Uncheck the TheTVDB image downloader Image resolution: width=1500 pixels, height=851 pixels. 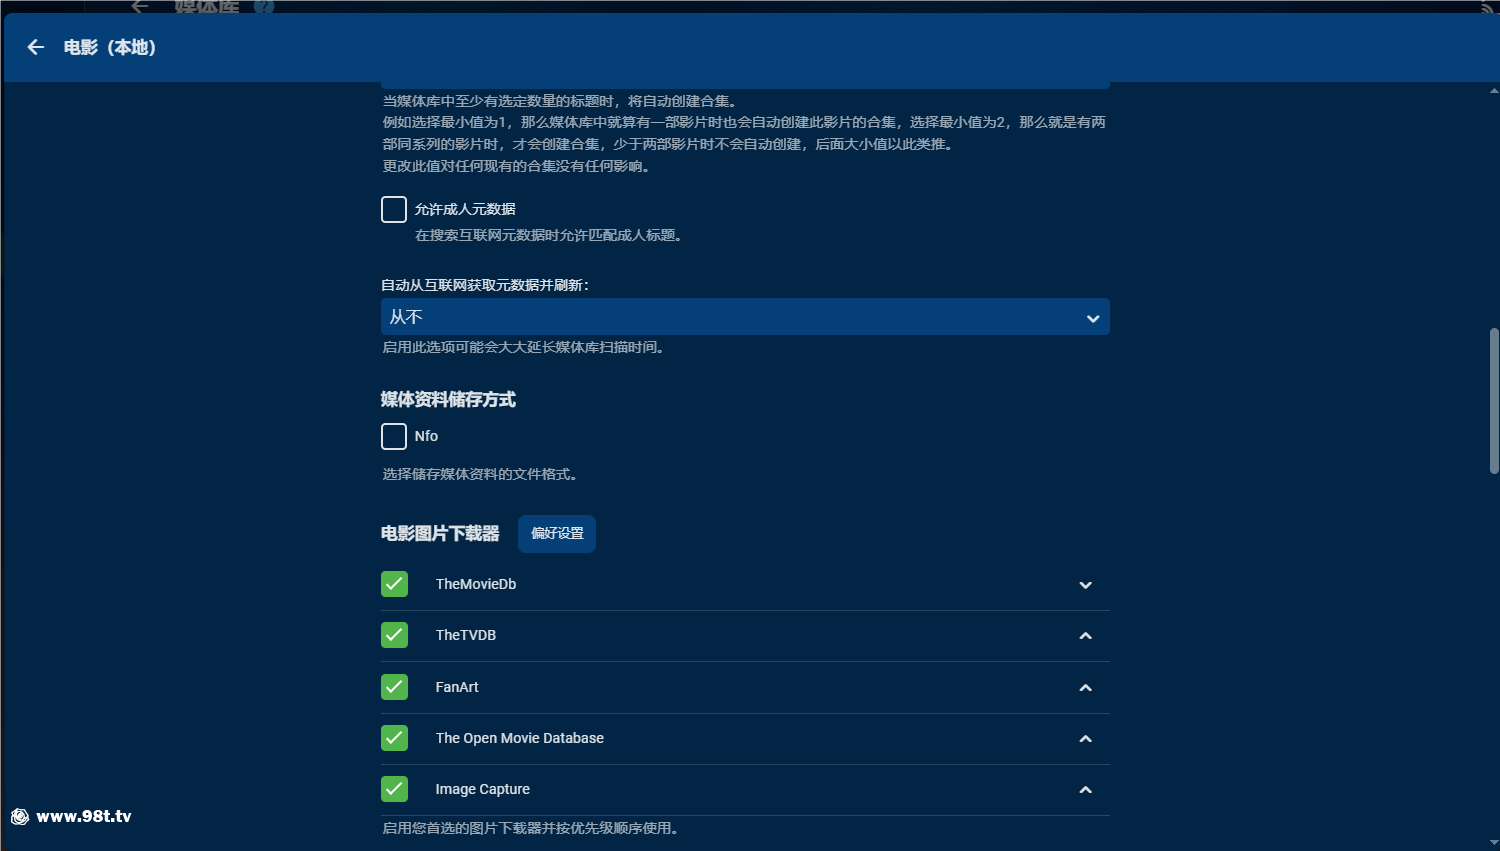394,635
